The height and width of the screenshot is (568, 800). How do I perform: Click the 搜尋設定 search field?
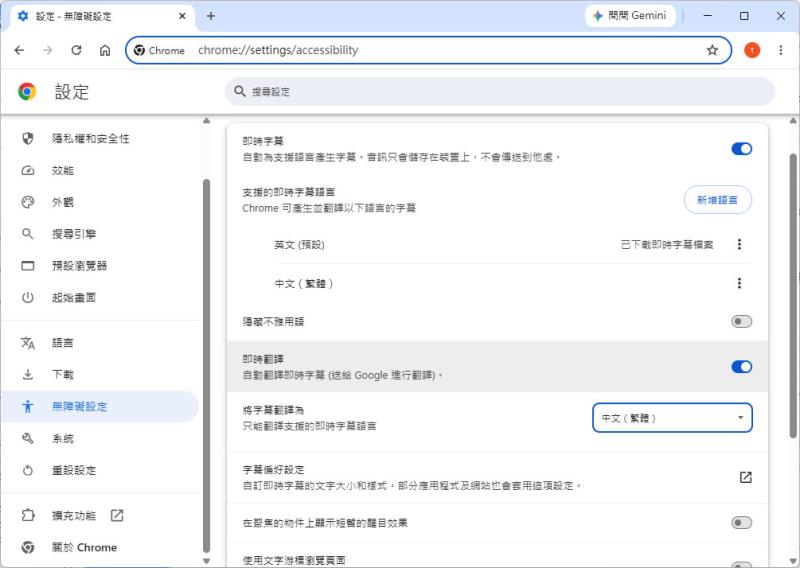500,91
